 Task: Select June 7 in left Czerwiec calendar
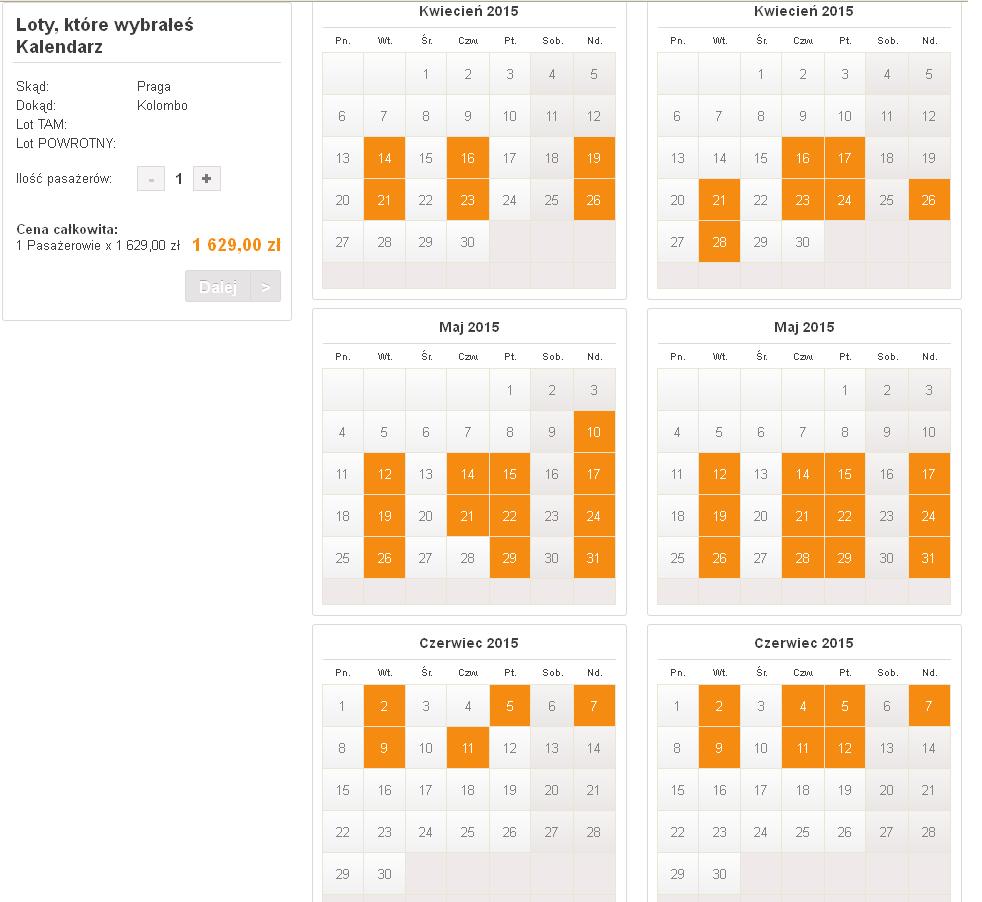pos(594,706)
